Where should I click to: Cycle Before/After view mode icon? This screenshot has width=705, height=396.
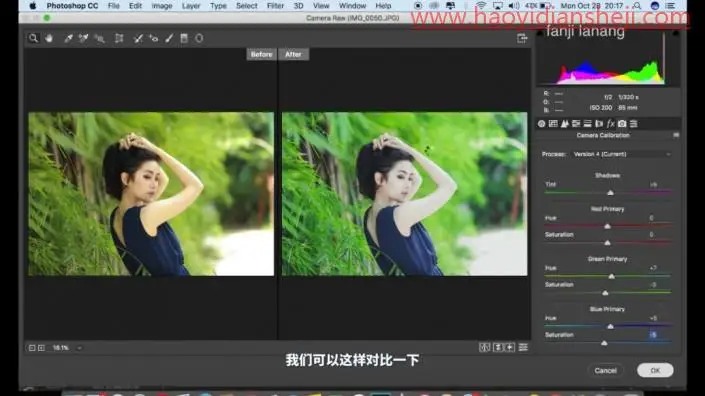coord(484,347)
